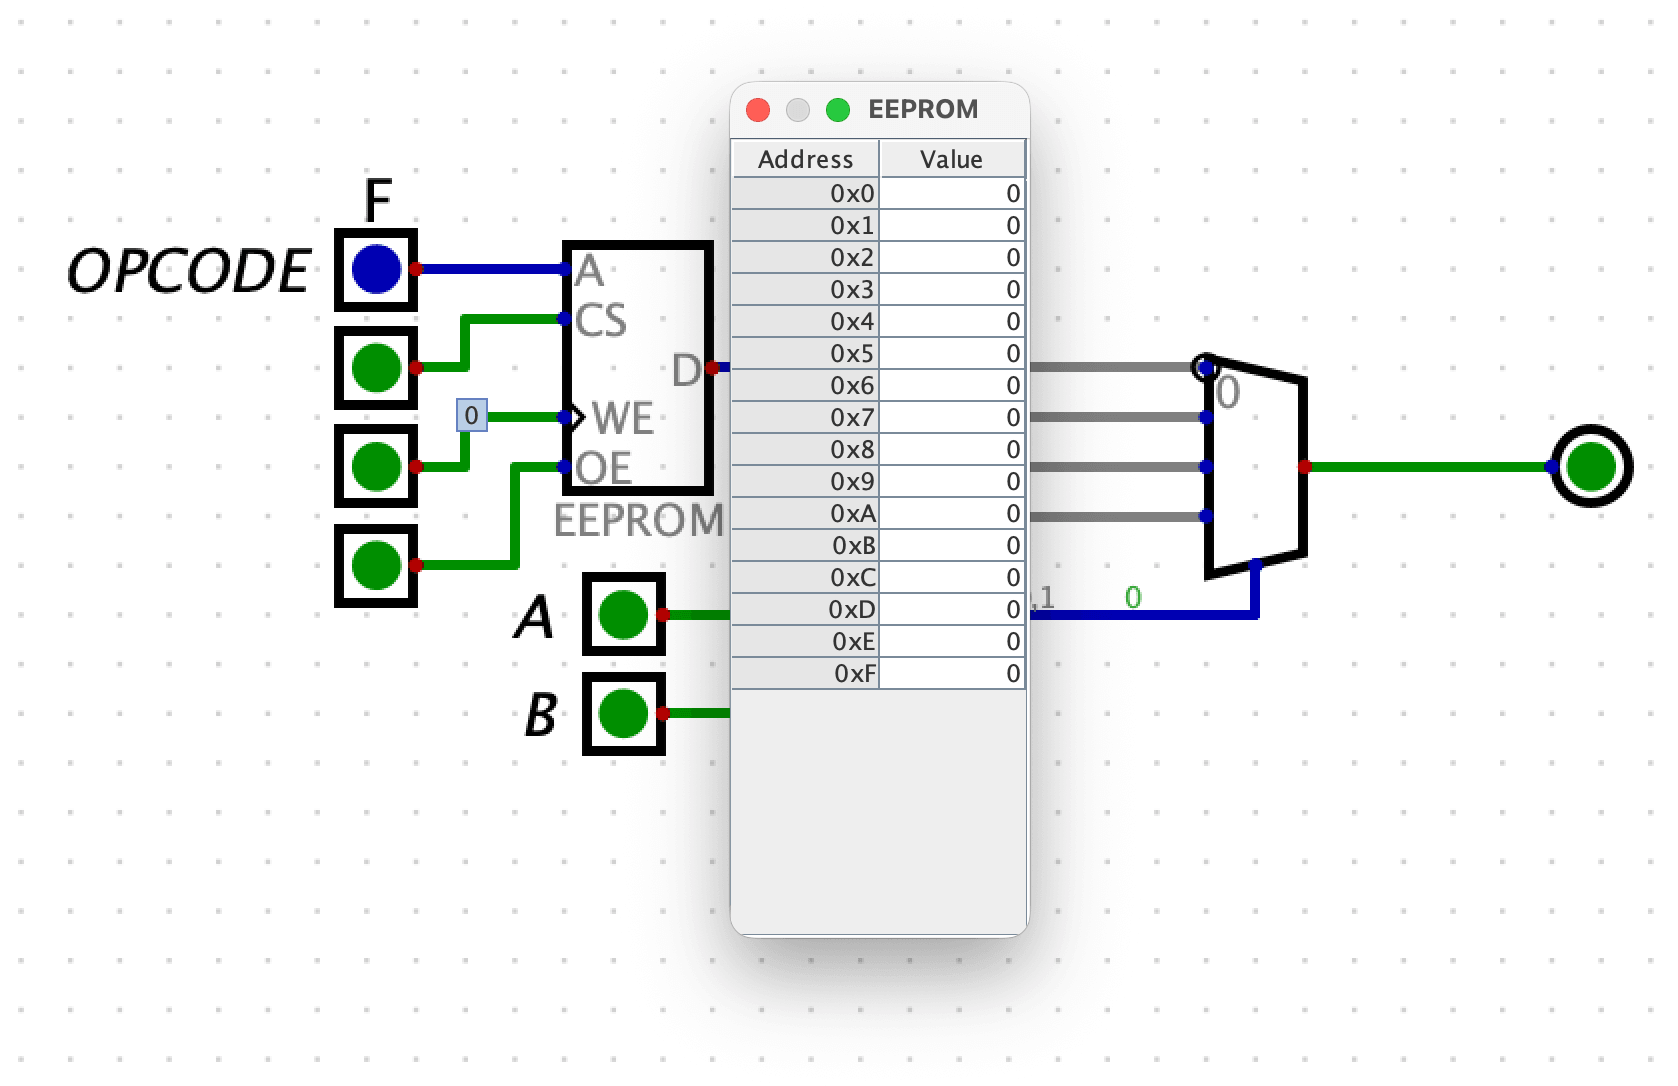This screenshot has width=1678, height=1086.
Task: Select the value cell for address 0x3
Action: pyautogui.click(x=952, y=289)
